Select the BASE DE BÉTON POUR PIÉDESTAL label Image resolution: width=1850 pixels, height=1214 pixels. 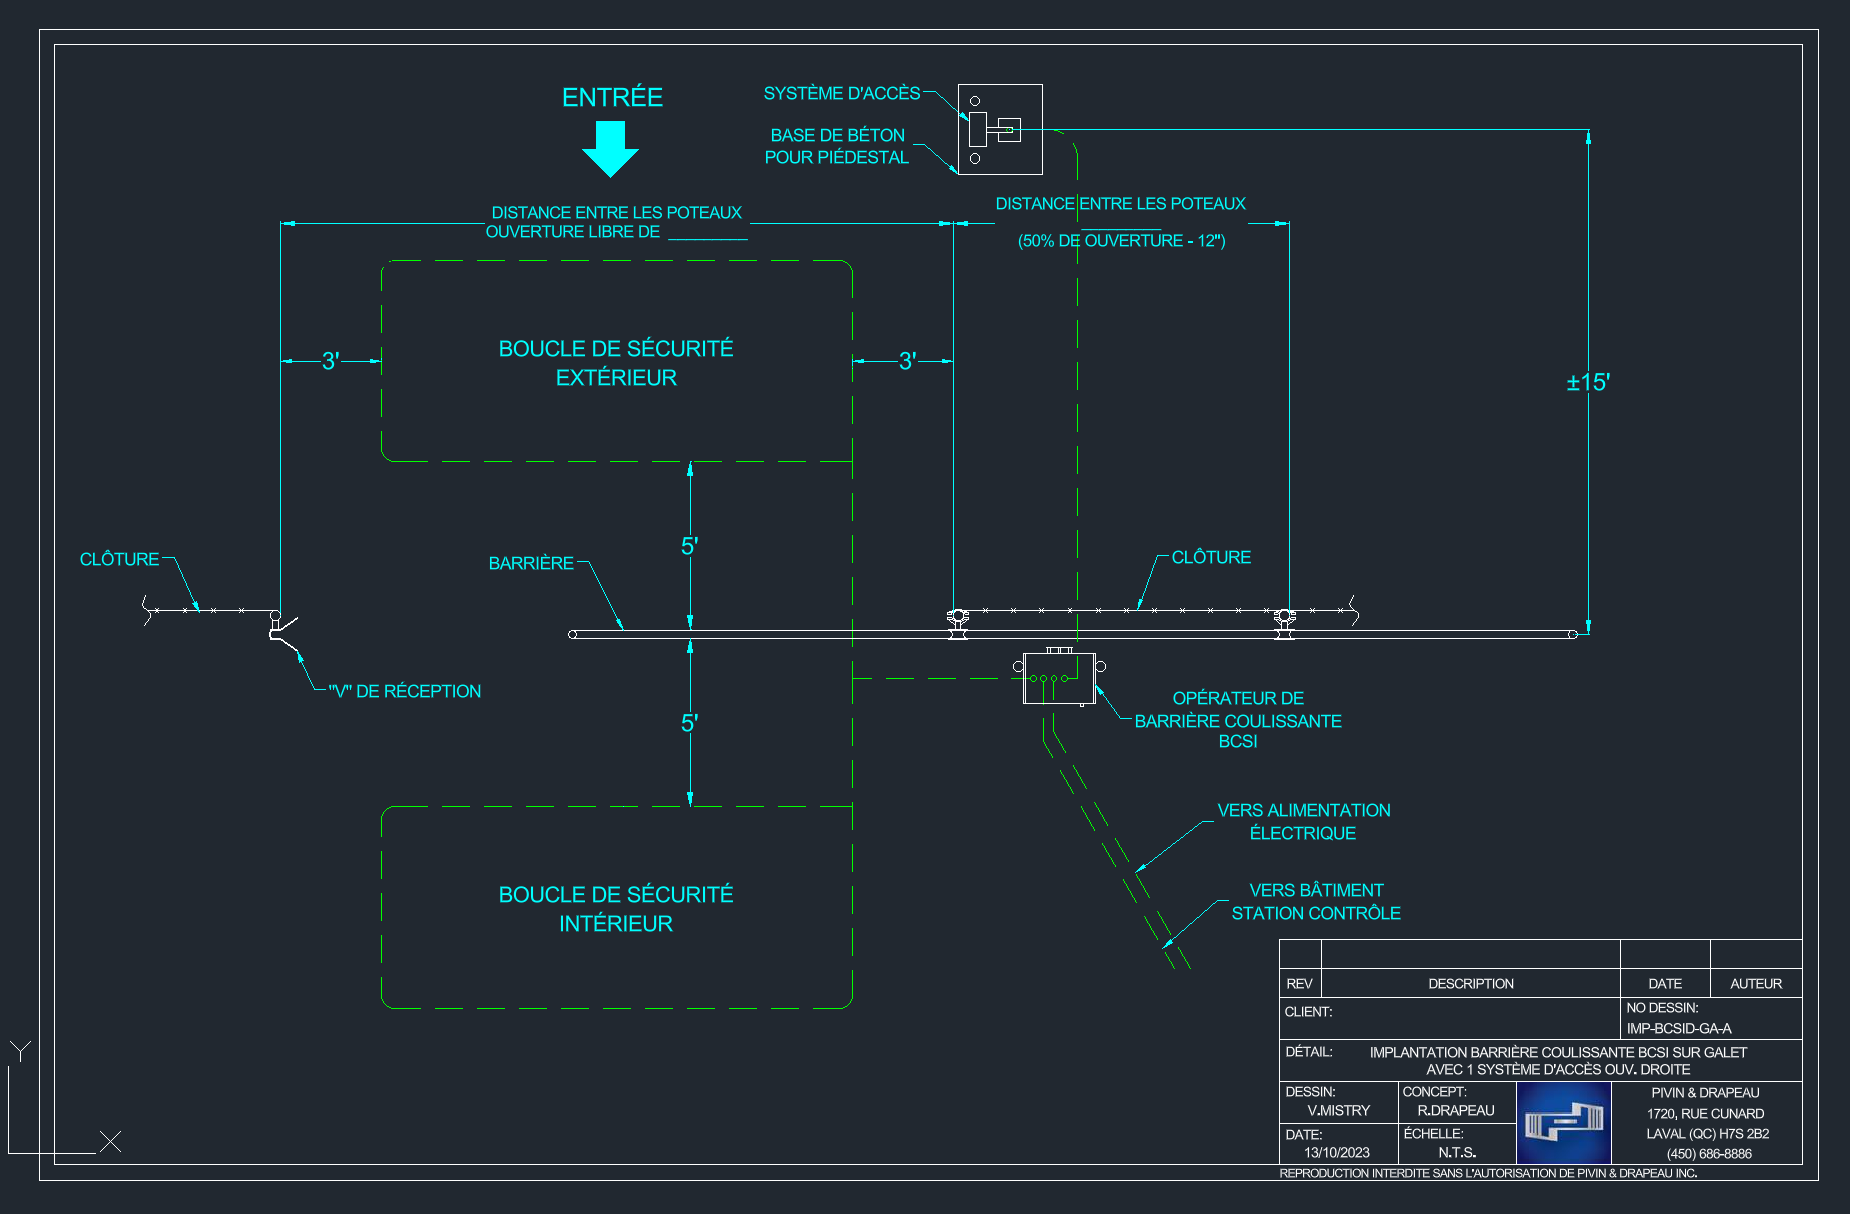click(x=837, y=146)
